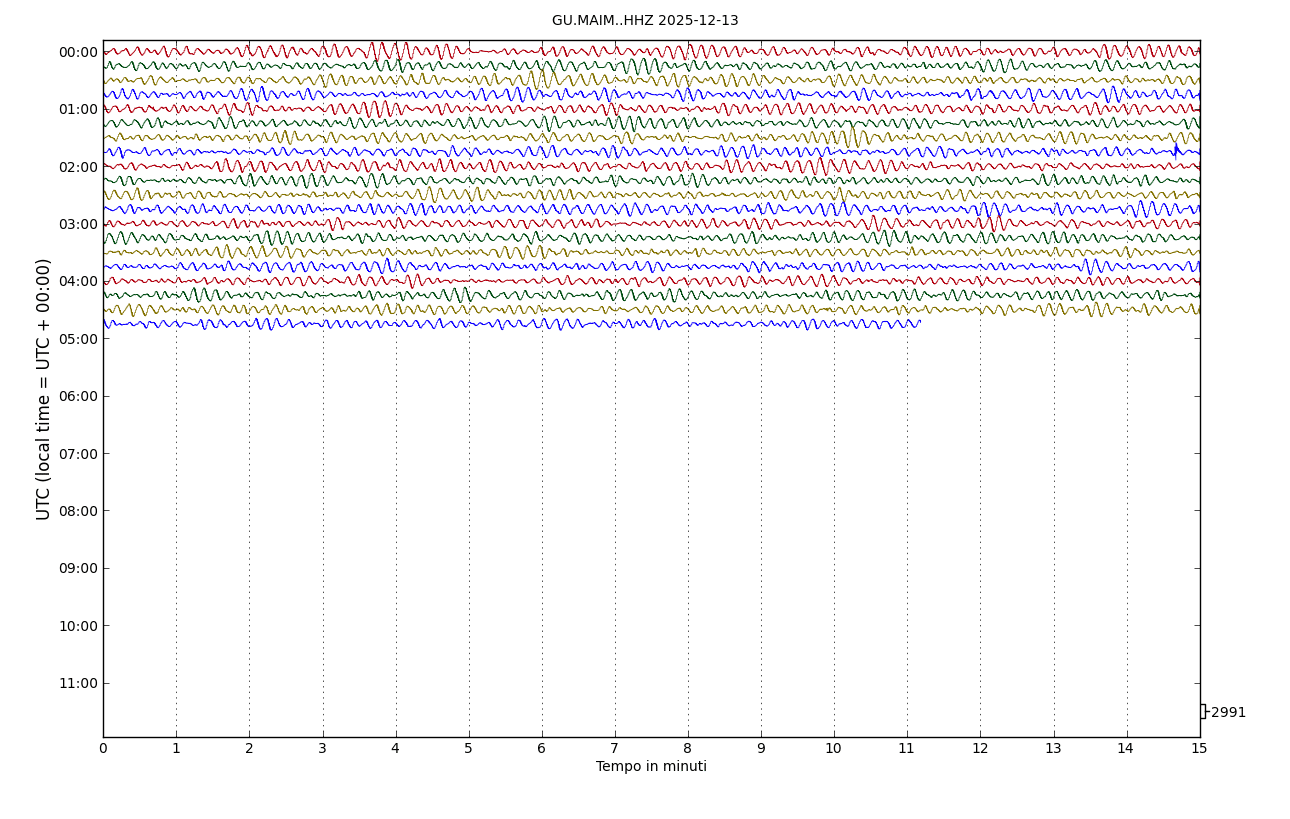This screenshot has width=1290, height=819.
Task: Click minute 8 on the horizontal axis
Action: pyautogui.click(x=688, y=749)
